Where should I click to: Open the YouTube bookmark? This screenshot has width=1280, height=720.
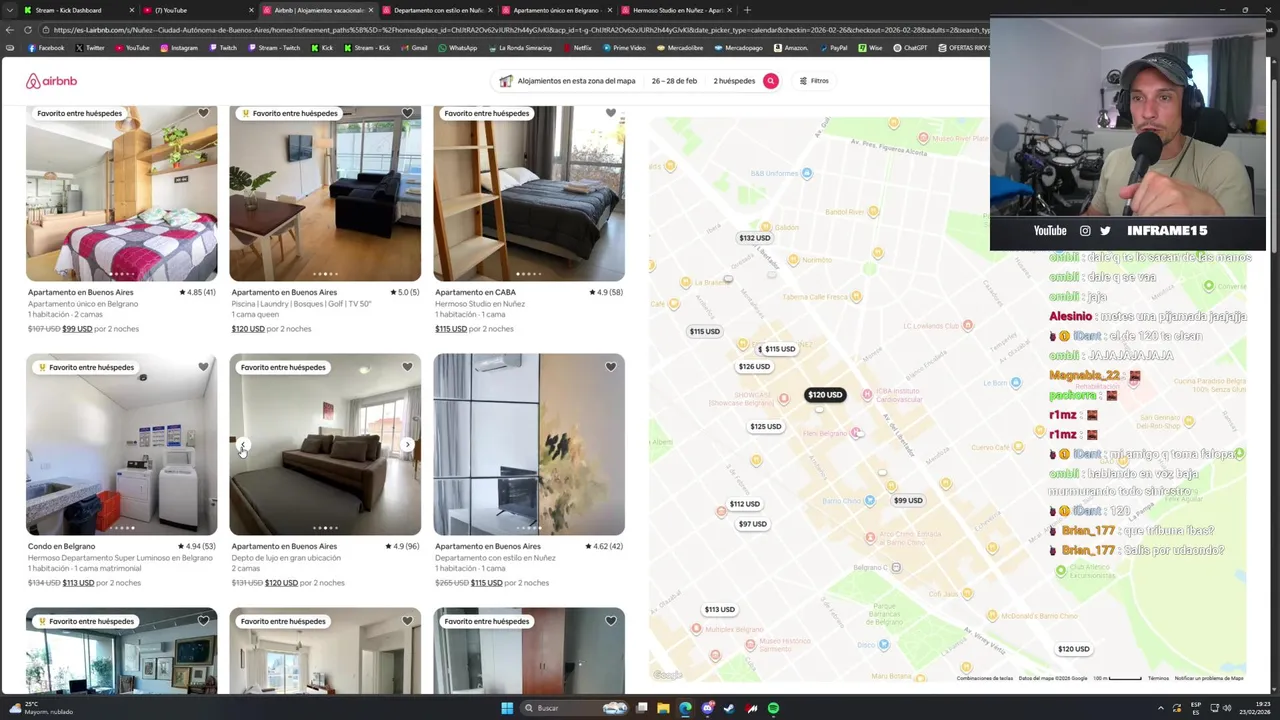pos(132,48)
